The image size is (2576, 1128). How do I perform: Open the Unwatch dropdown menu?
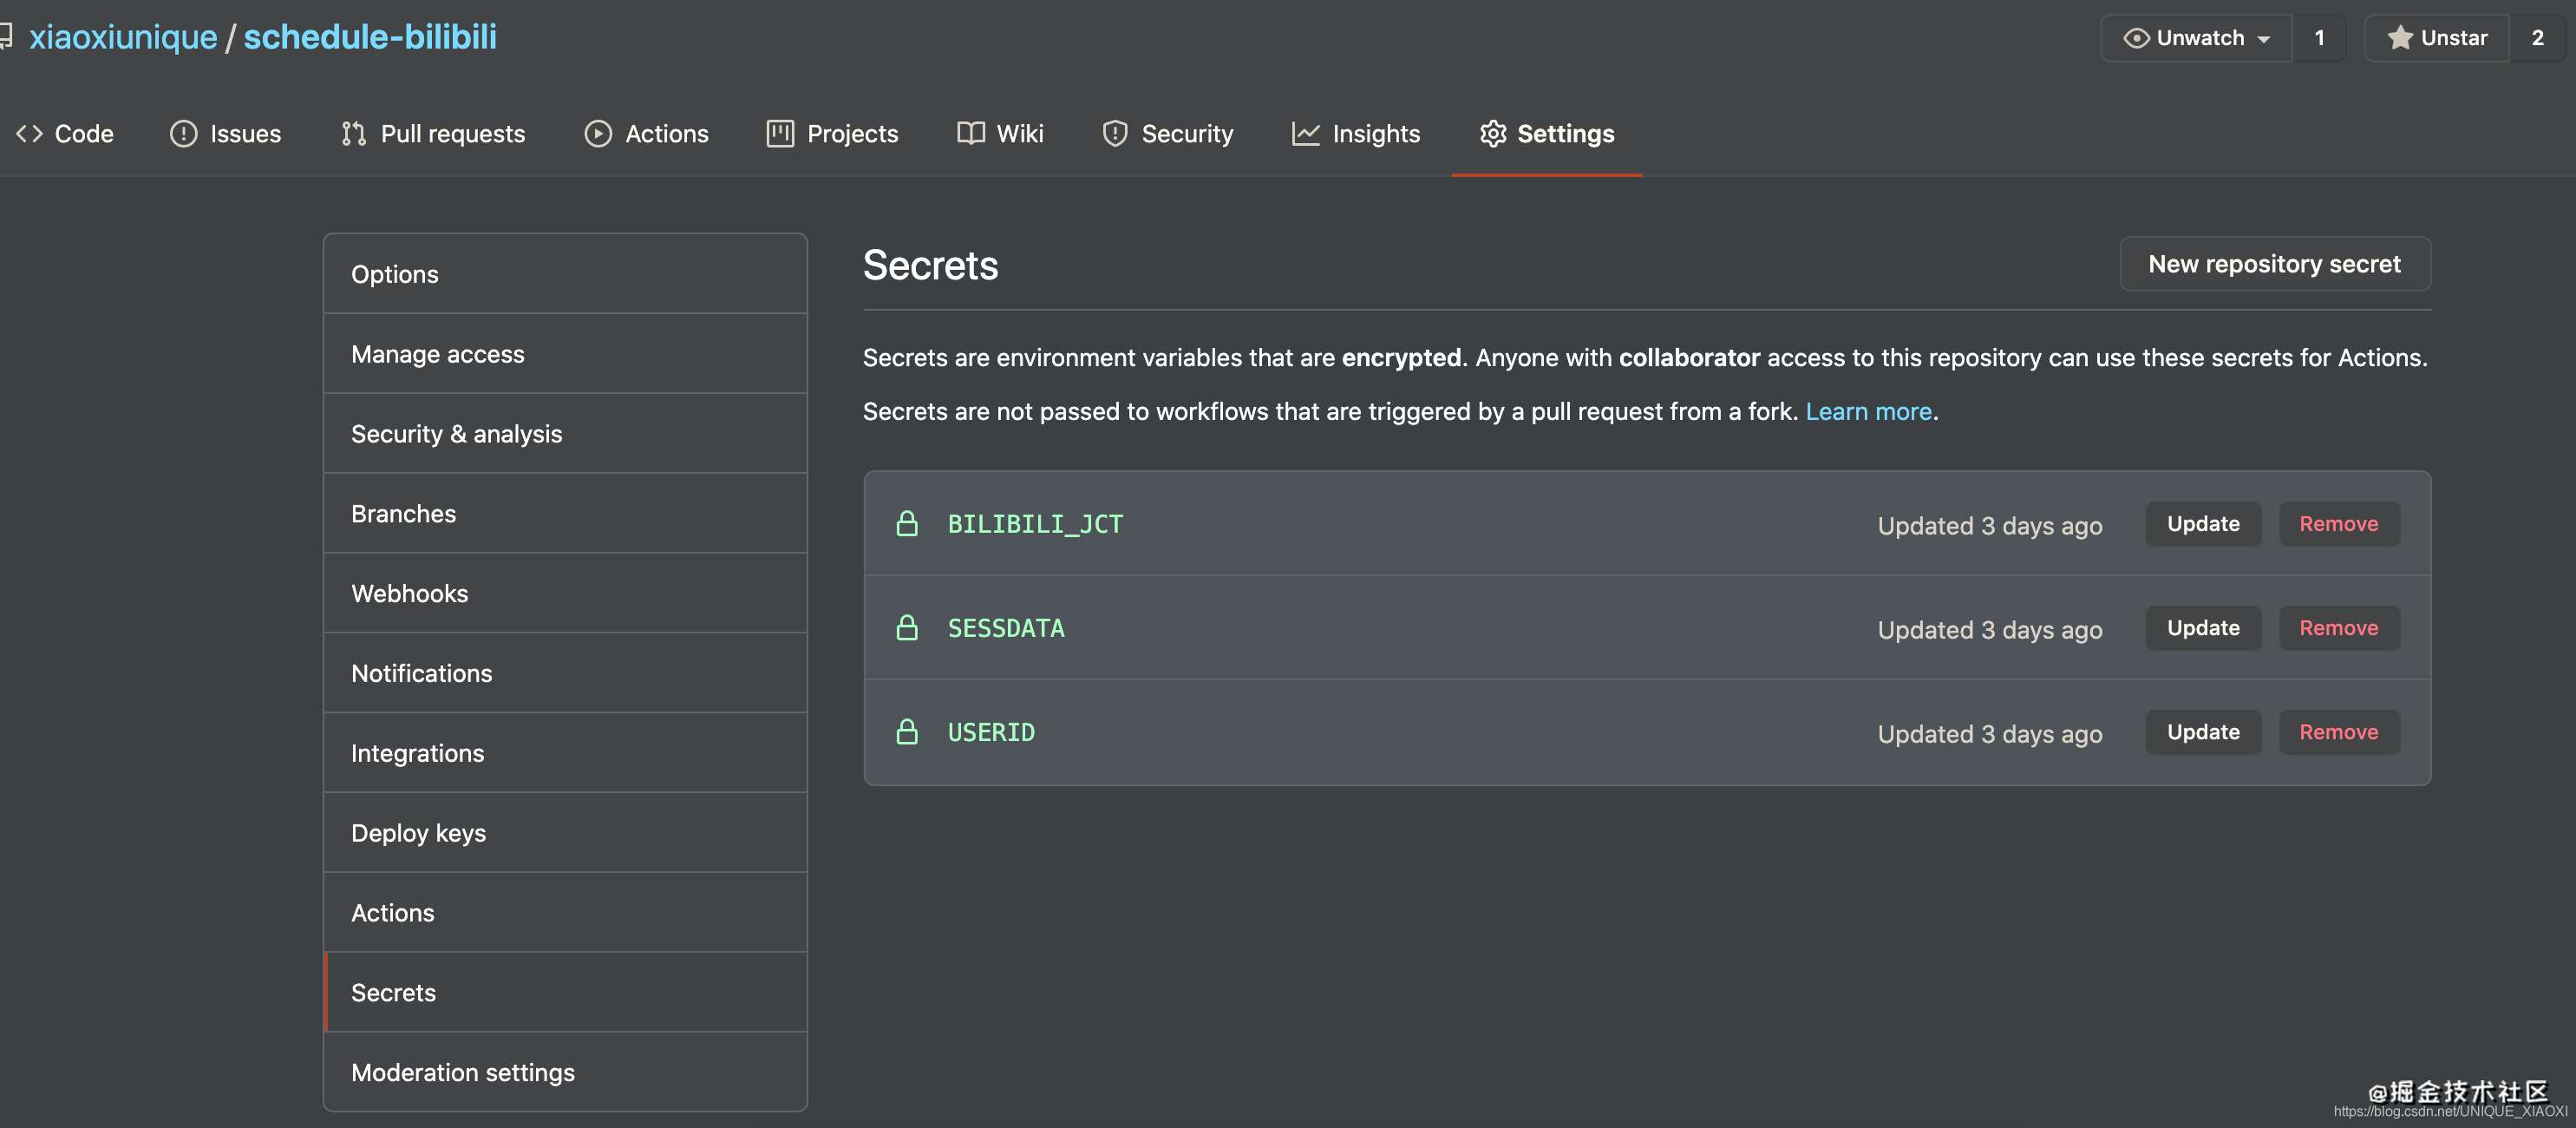[x=2196, y=38]
